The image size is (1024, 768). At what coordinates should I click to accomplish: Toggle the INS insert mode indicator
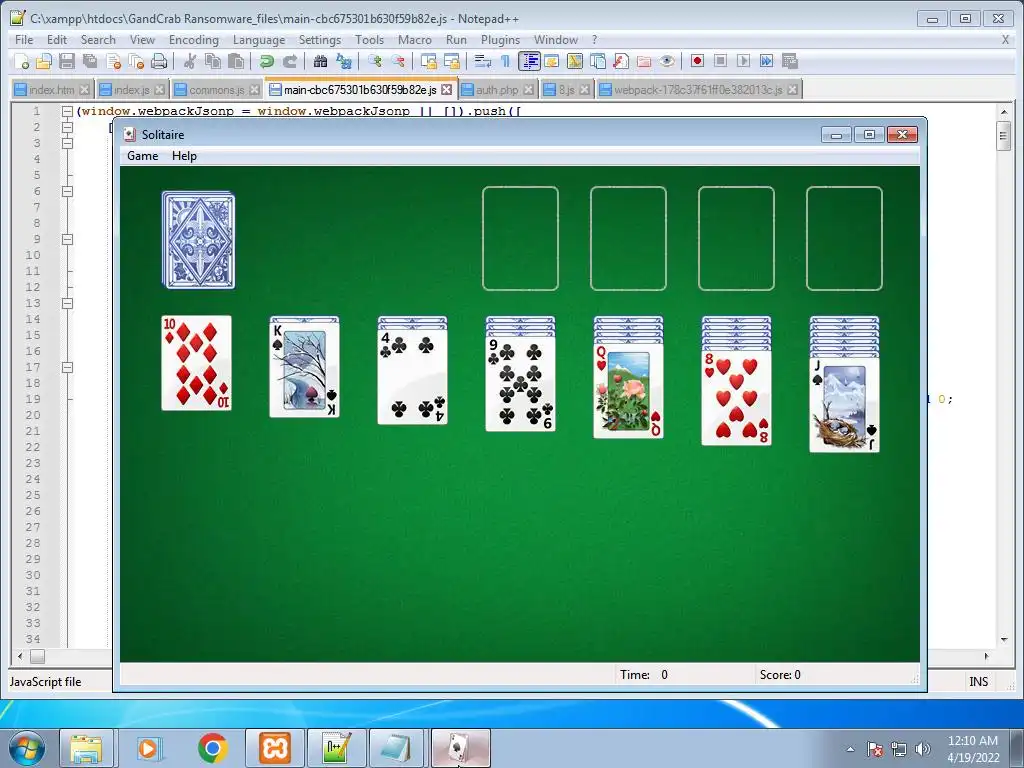(978, 682)
